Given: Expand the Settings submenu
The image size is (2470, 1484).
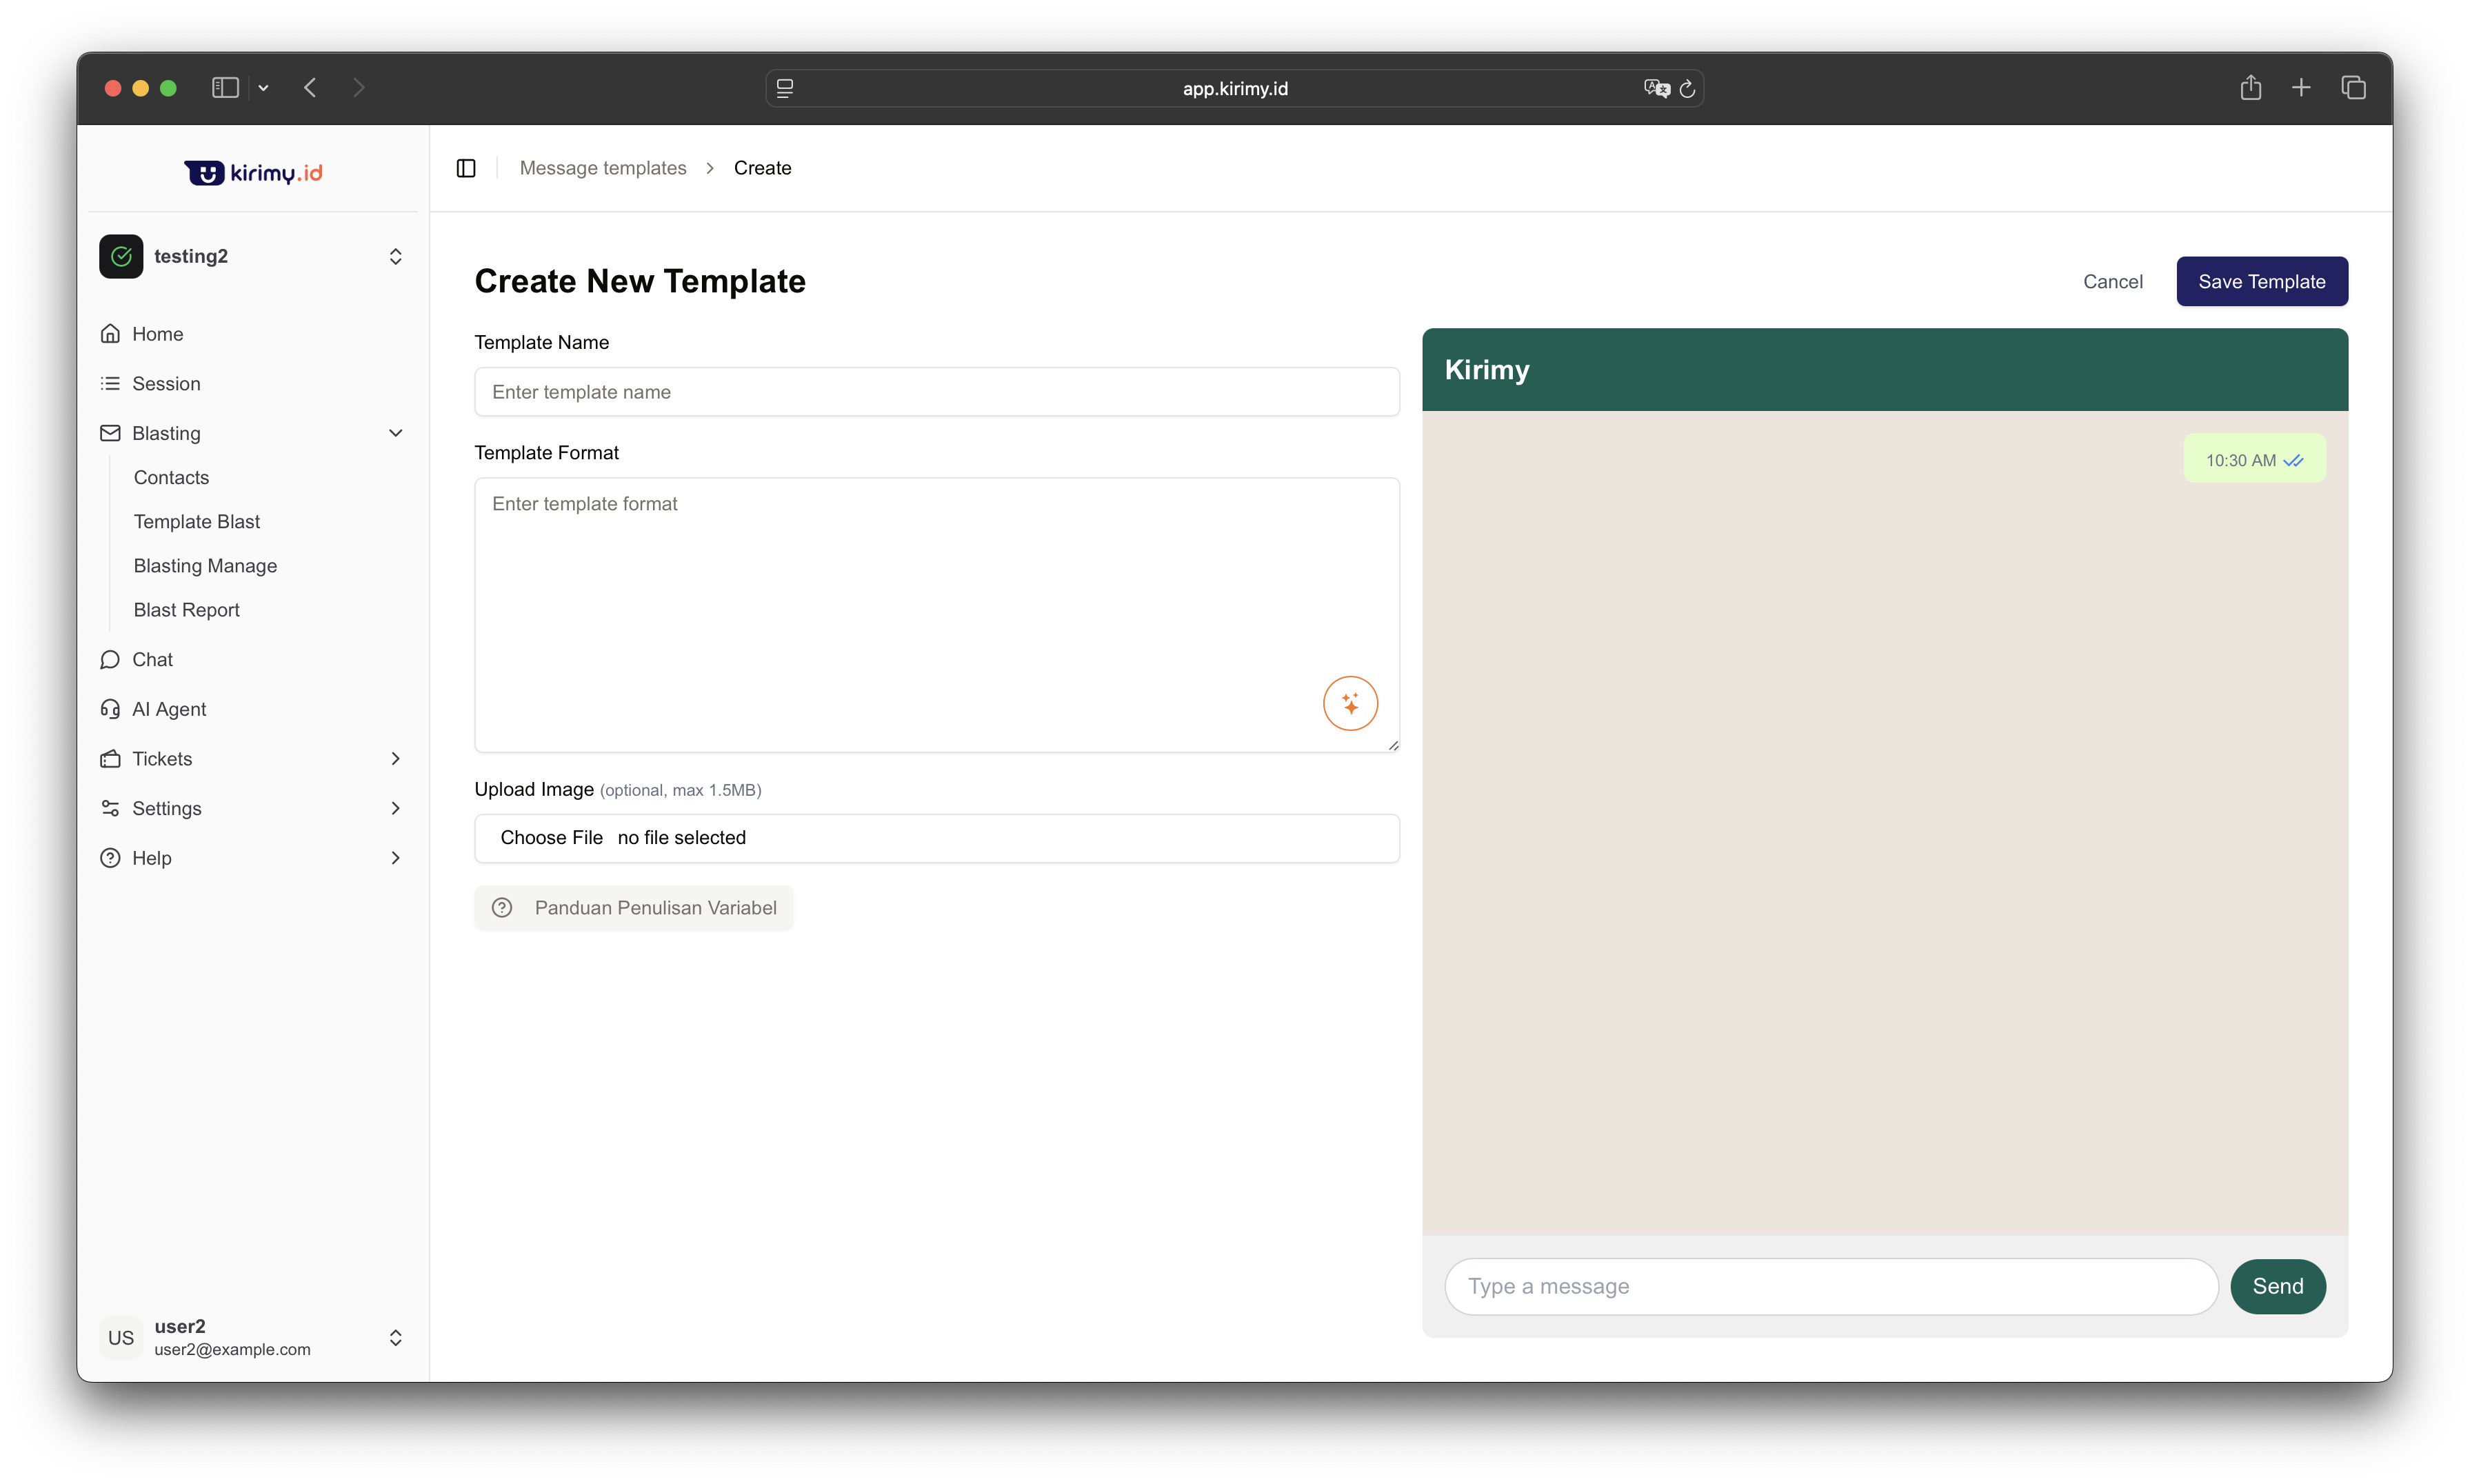Looking at the screenshot, I should pos(395,808).
